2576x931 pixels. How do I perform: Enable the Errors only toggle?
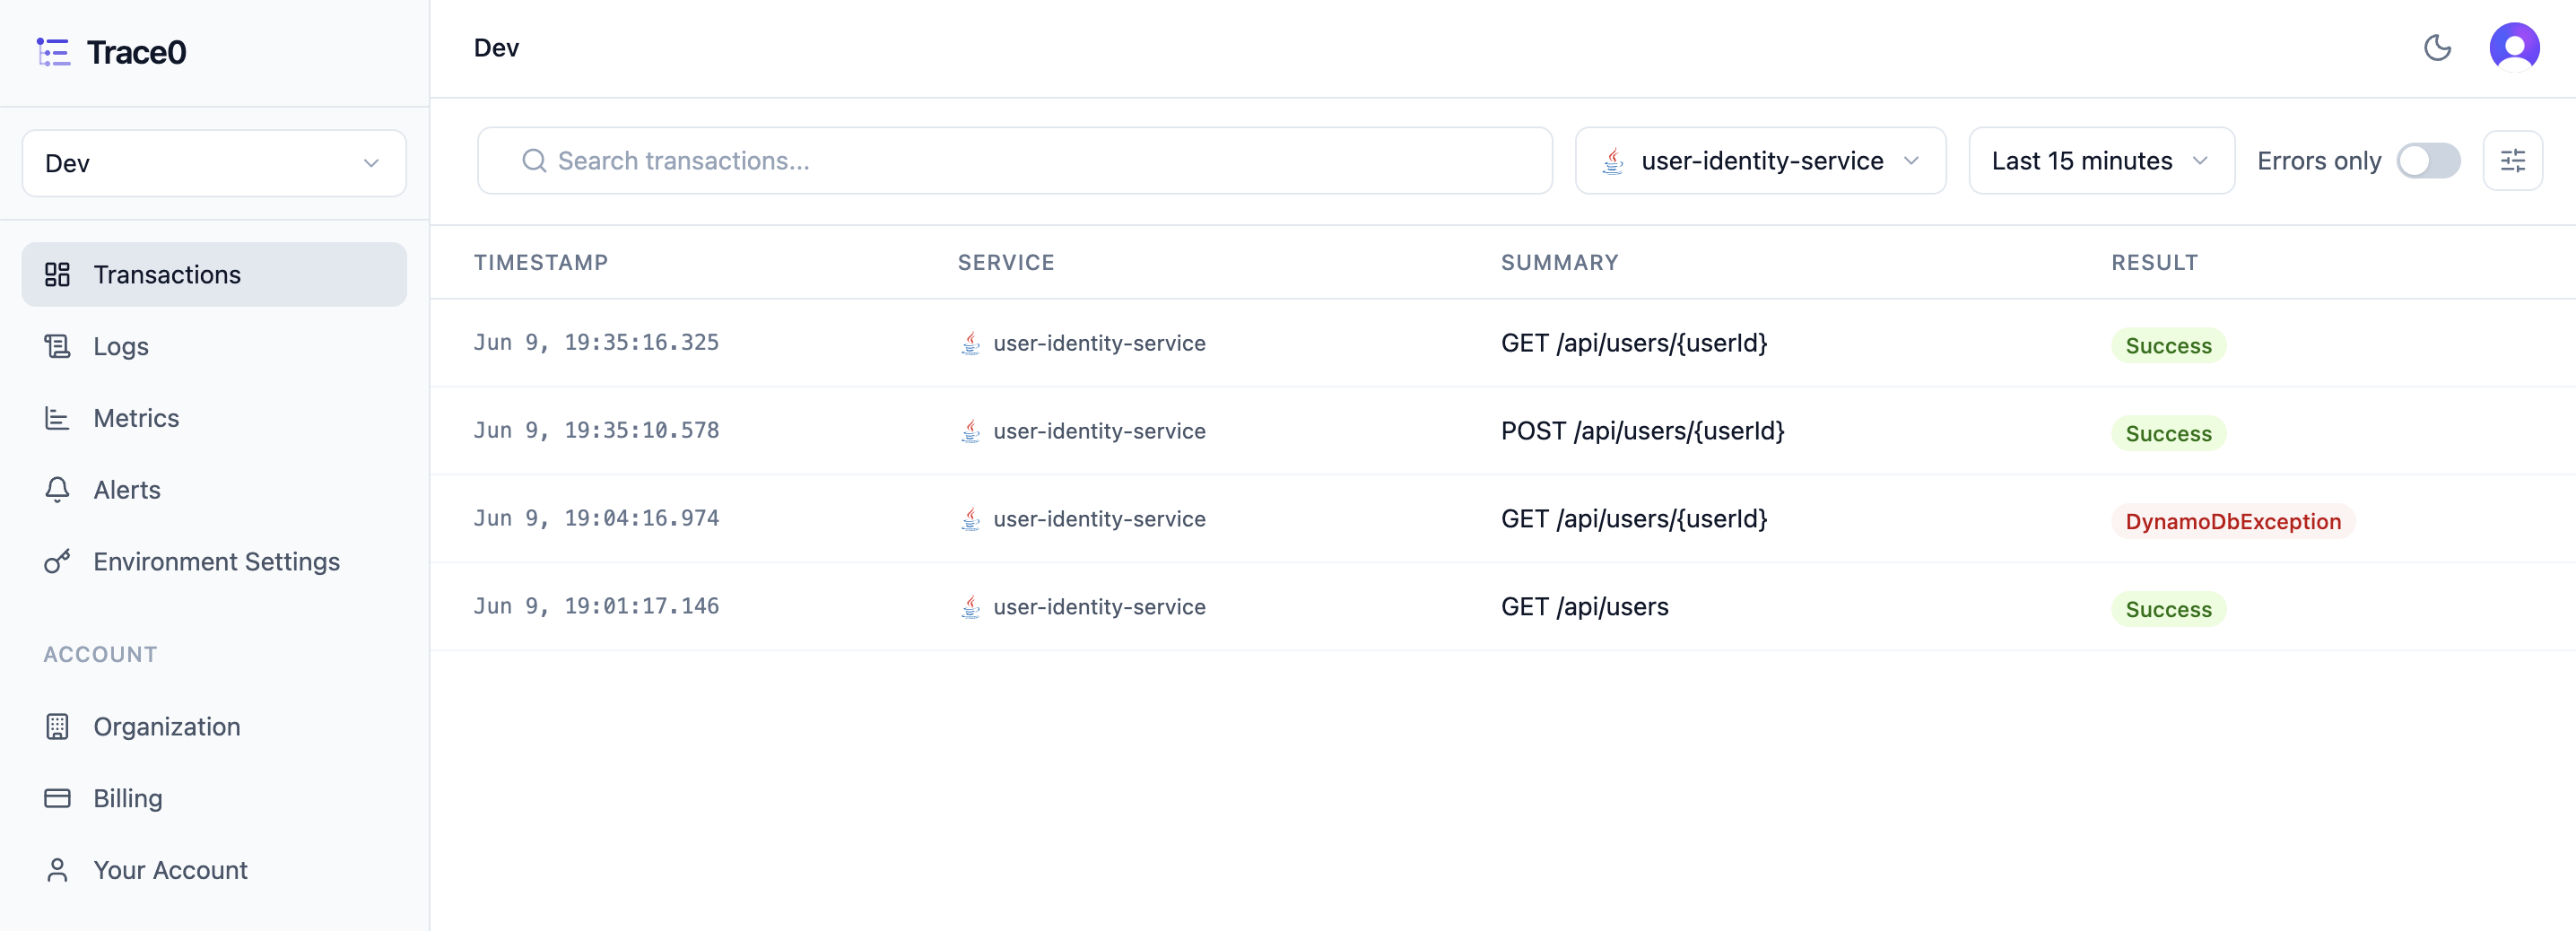click(2428, 160)
